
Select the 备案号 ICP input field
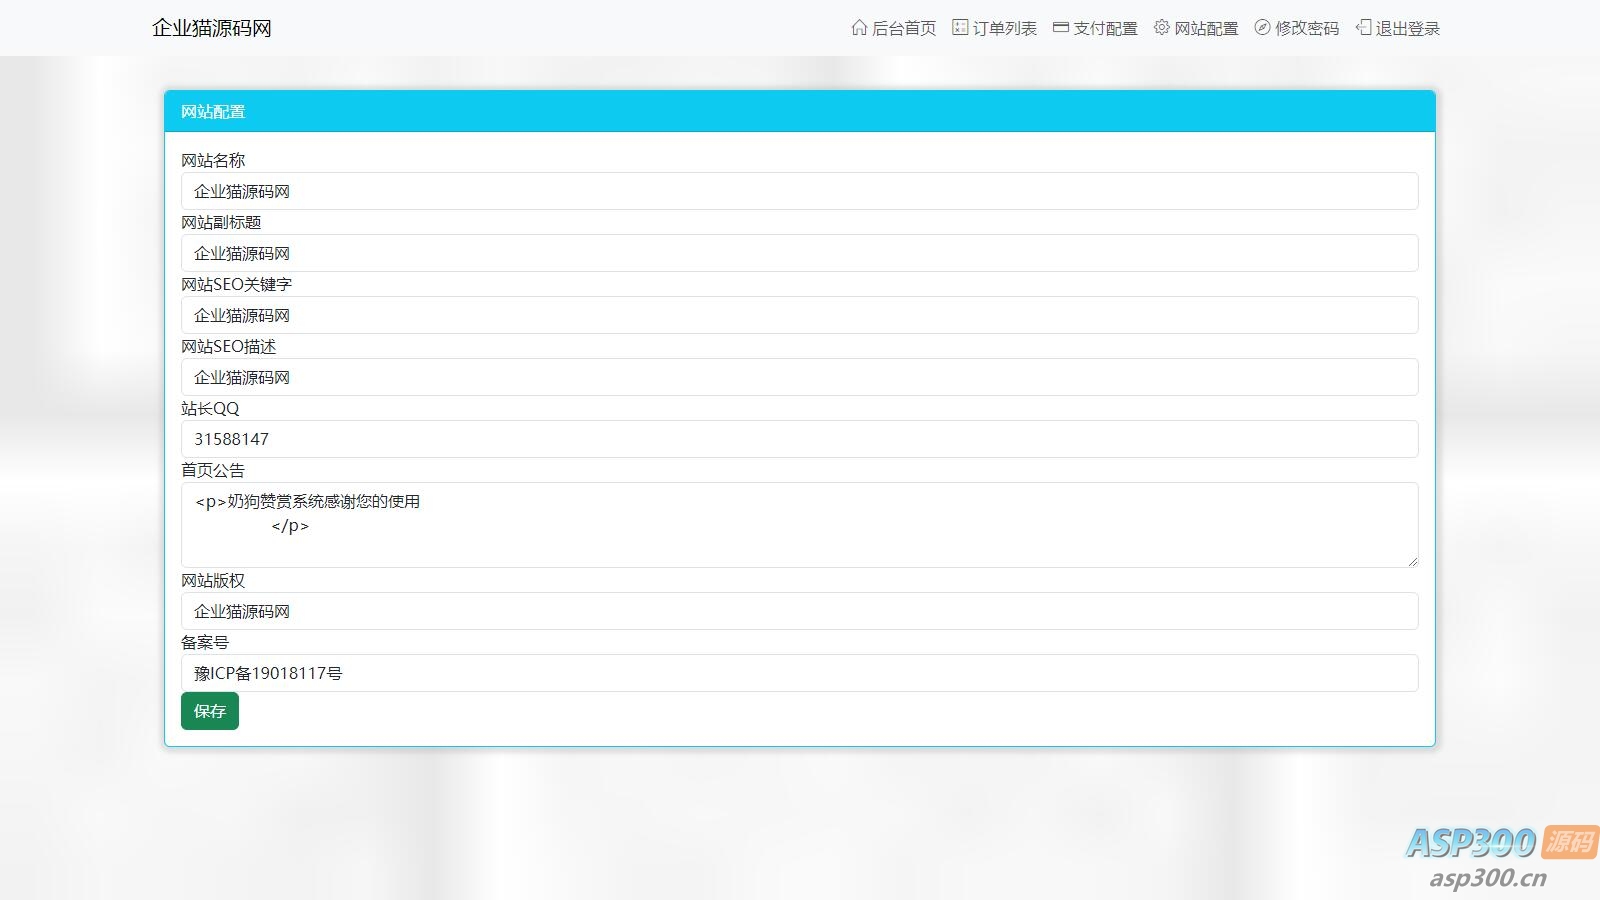pyautogui.click(x=799, y=673)
